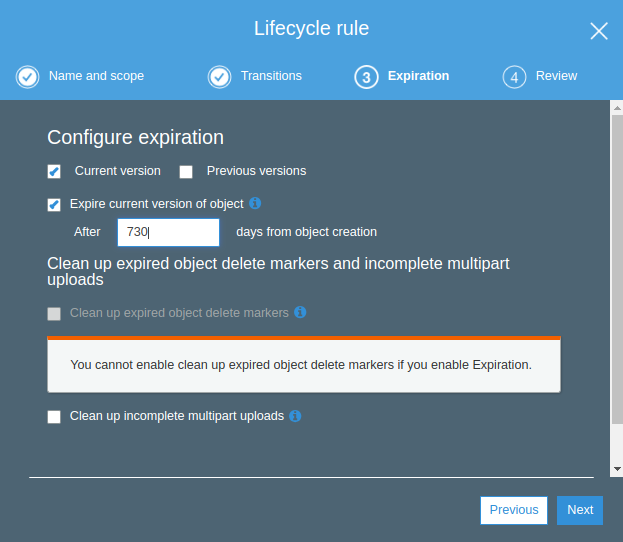Viewport: 623px width, 542px height.
Task: Check Clean up incomplete multipart uploads
Action: (x=54, y=416)
